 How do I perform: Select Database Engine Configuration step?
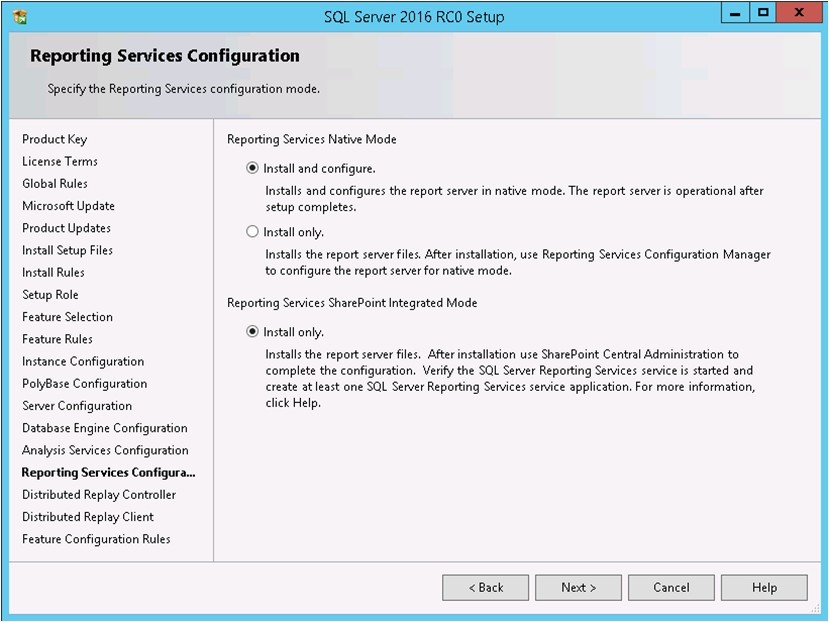105,428
